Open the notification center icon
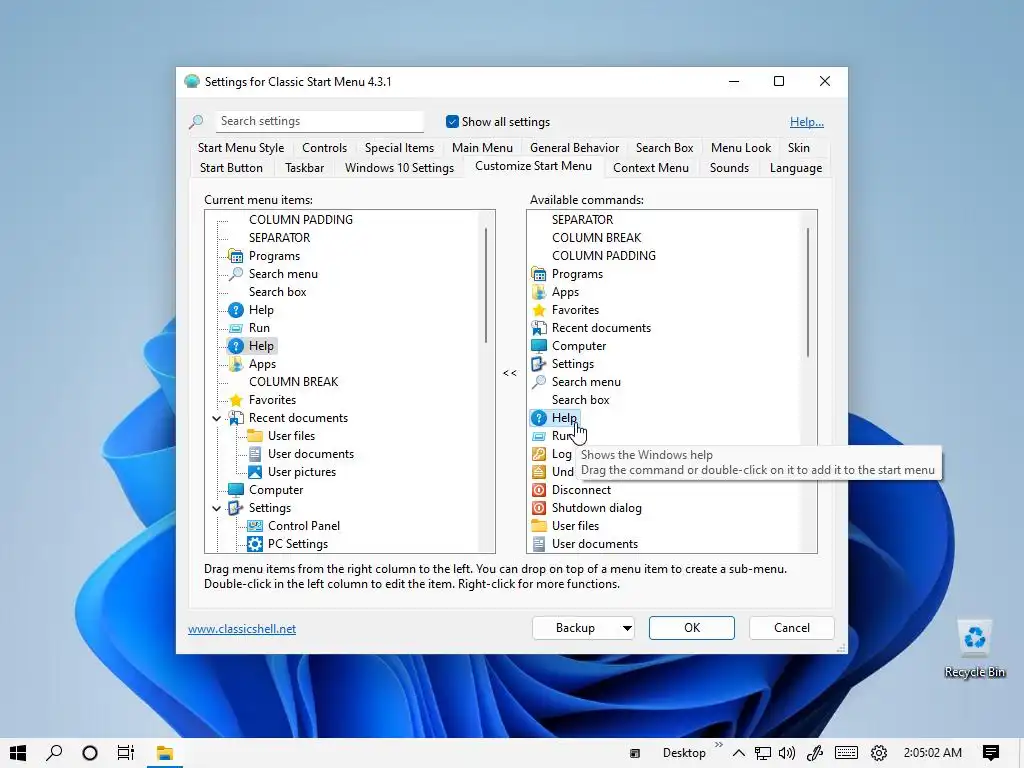 point(991,753)
